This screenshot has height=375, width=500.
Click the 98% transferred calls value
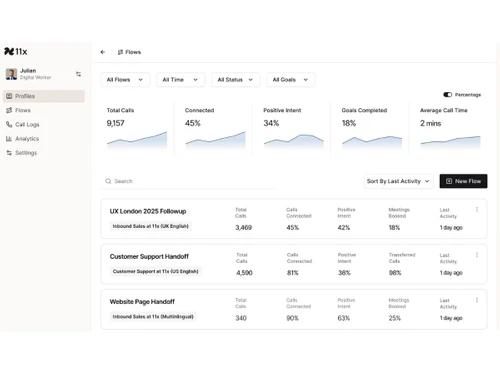click(x=395, y=273)
